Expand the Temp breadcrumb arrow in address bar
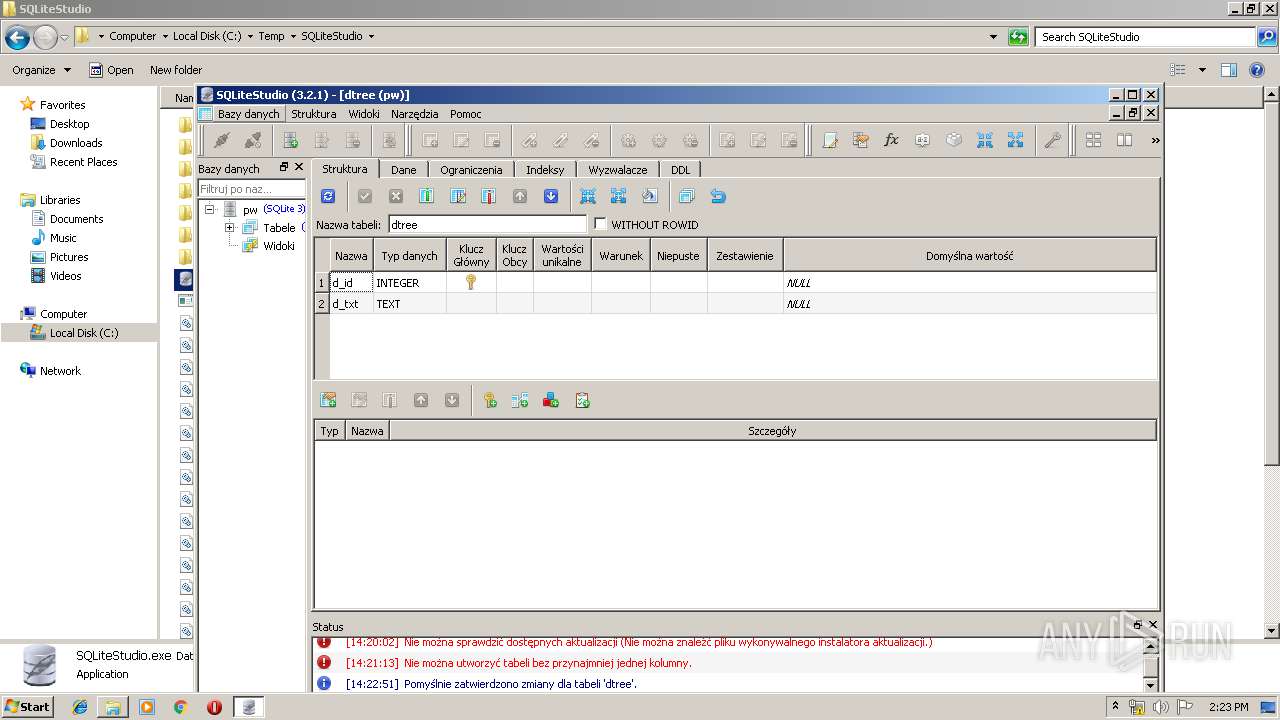This screenshot has width=1280, height=720. point(292,36)
